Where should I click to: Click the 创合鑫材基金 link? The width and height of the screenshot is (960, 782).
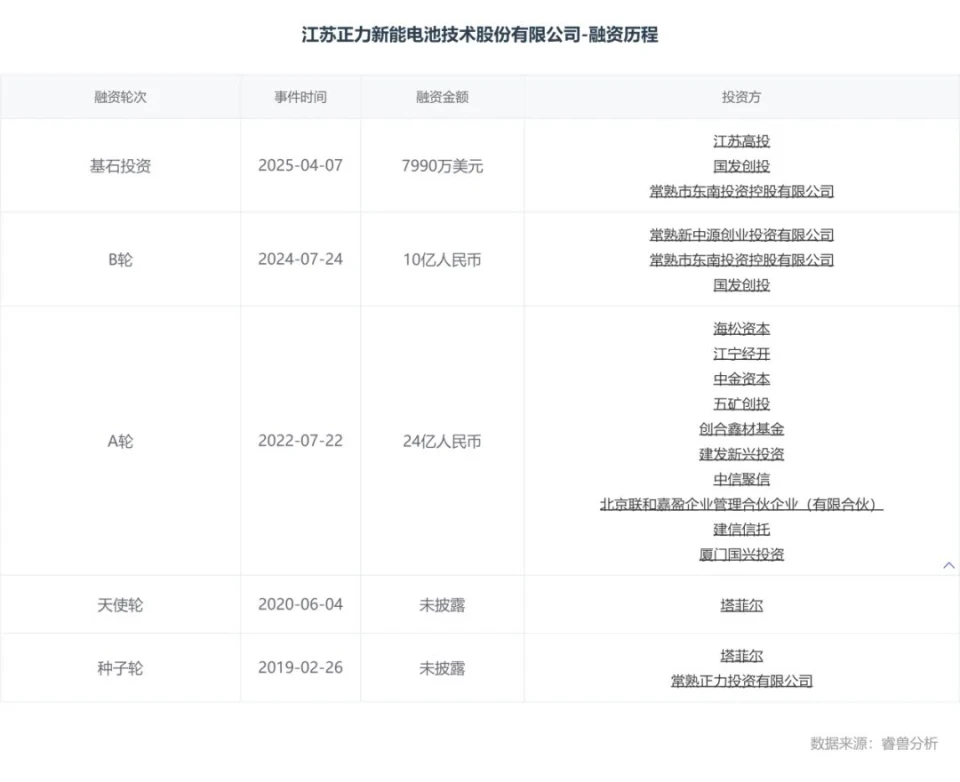741,429
